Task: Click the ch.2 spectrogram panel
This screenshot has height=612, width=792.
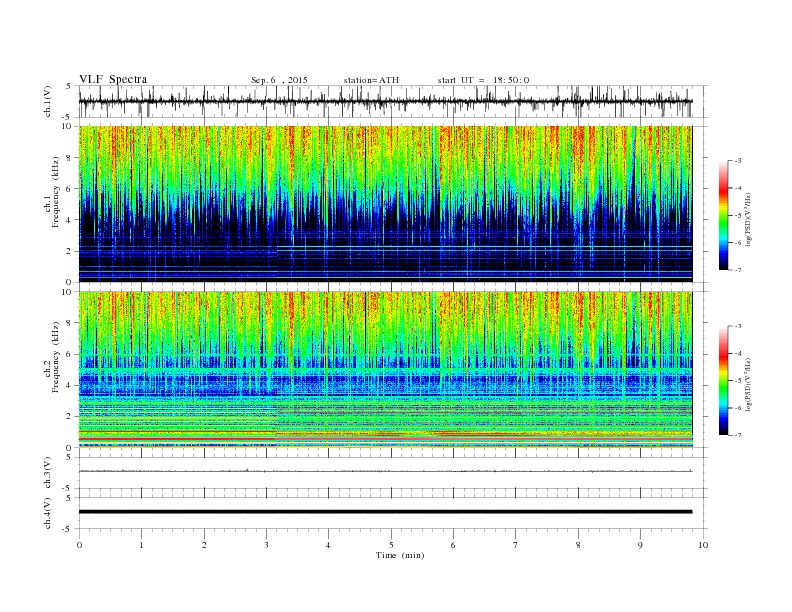Action: pos(385,370)
